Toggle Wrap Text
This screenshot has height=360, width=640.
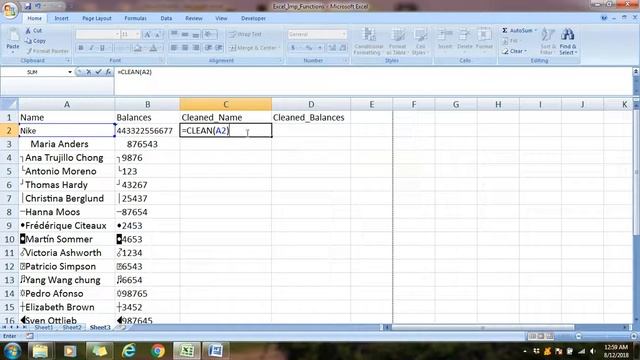[245, 34]
